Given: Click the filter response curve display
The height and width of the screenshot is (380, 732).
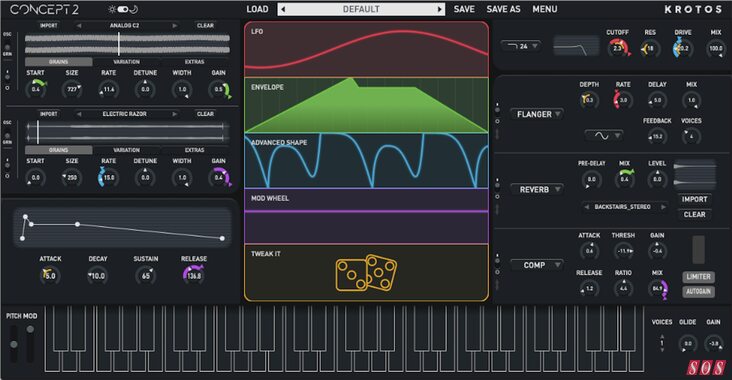Looking at the screenshot, I should pos(577,46).
